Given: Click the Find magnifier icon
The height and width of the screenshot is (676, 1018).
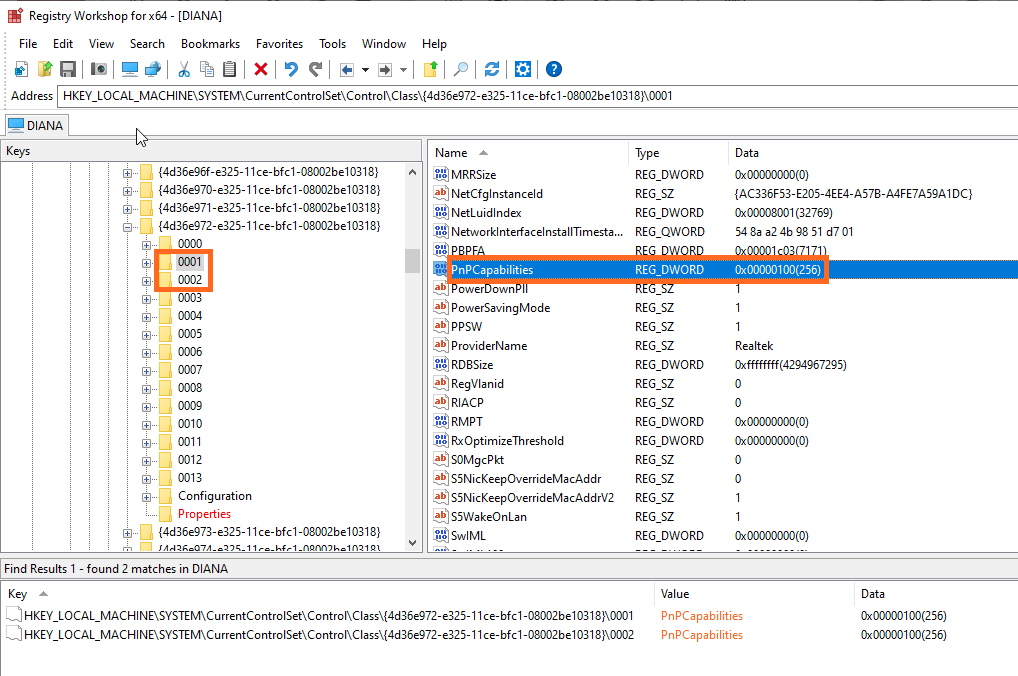Looking at the screenshot, I should coord(461,69).
